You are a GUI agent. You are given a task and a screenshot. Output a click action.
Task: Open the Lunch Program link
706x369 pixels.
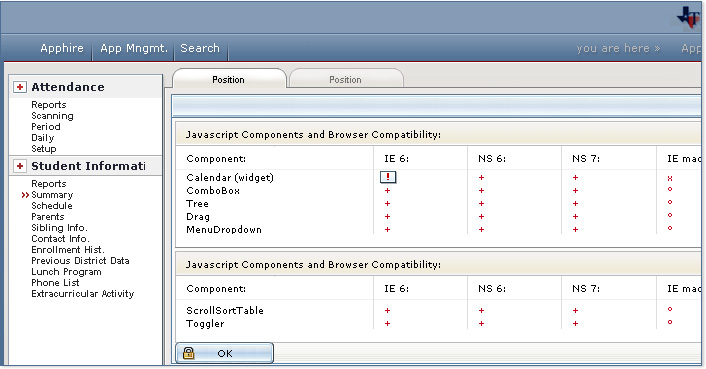(66, 272)
